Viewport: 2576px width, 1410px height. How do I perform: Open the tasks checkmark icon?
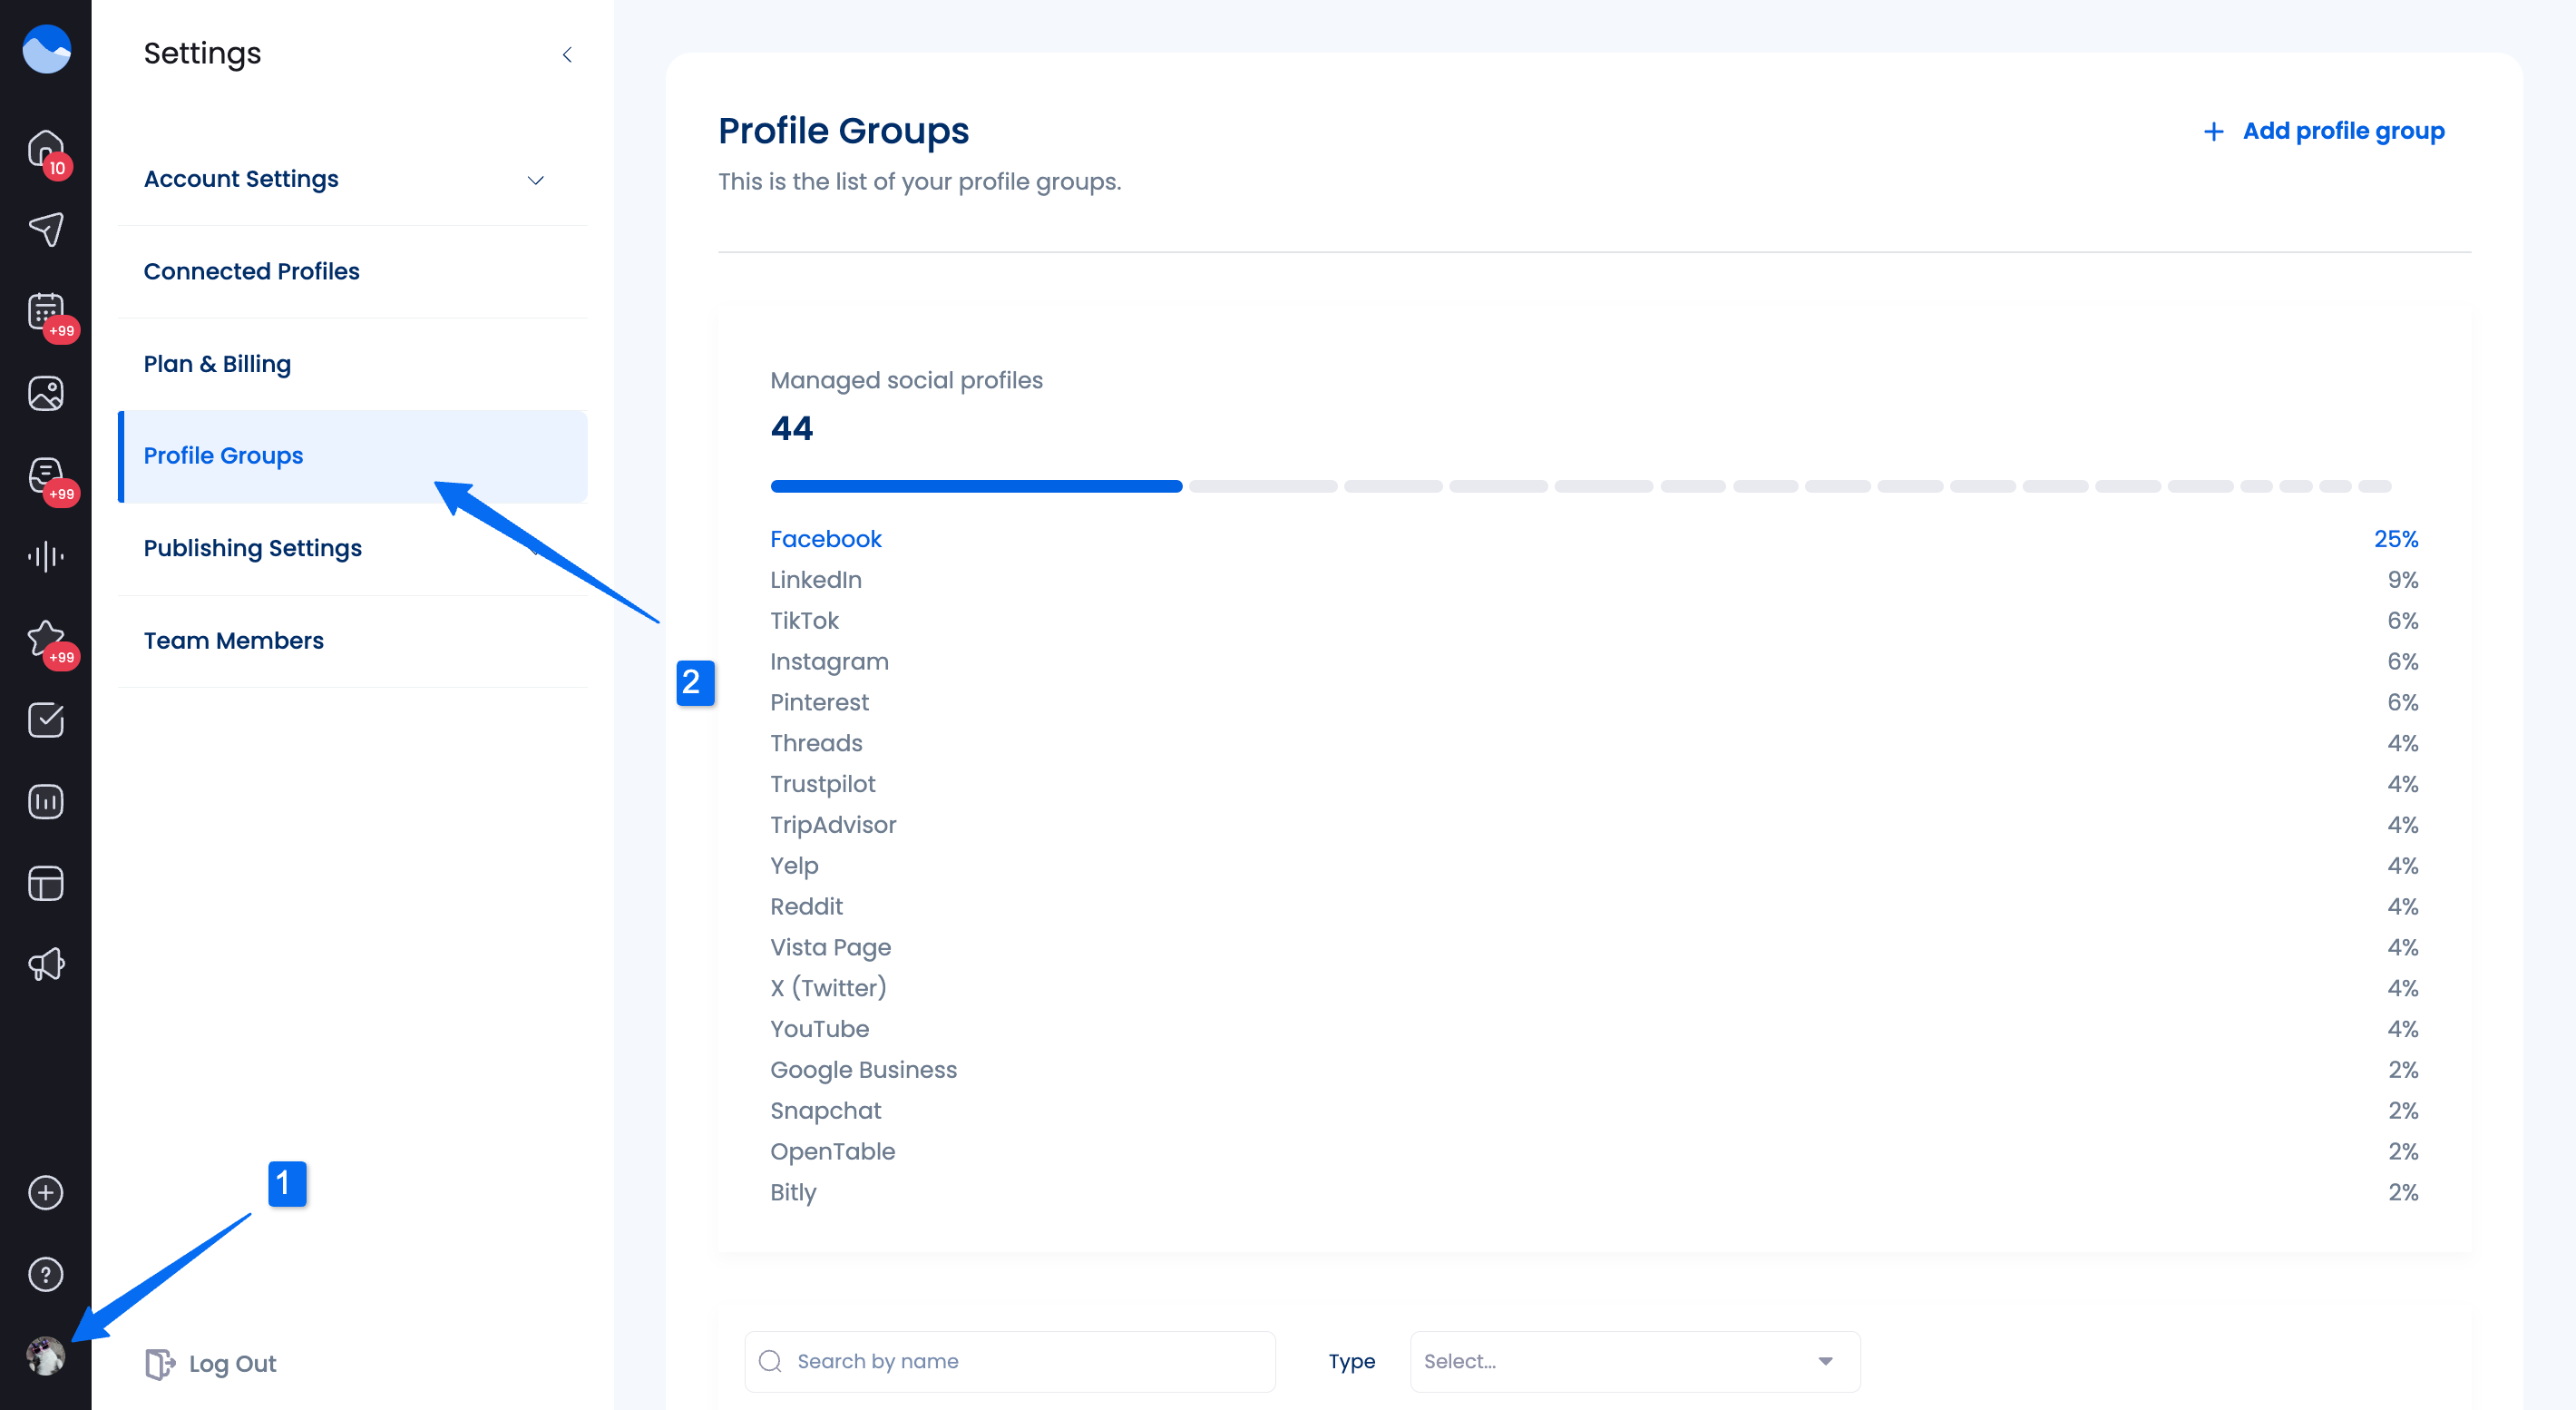pos(46,720)
